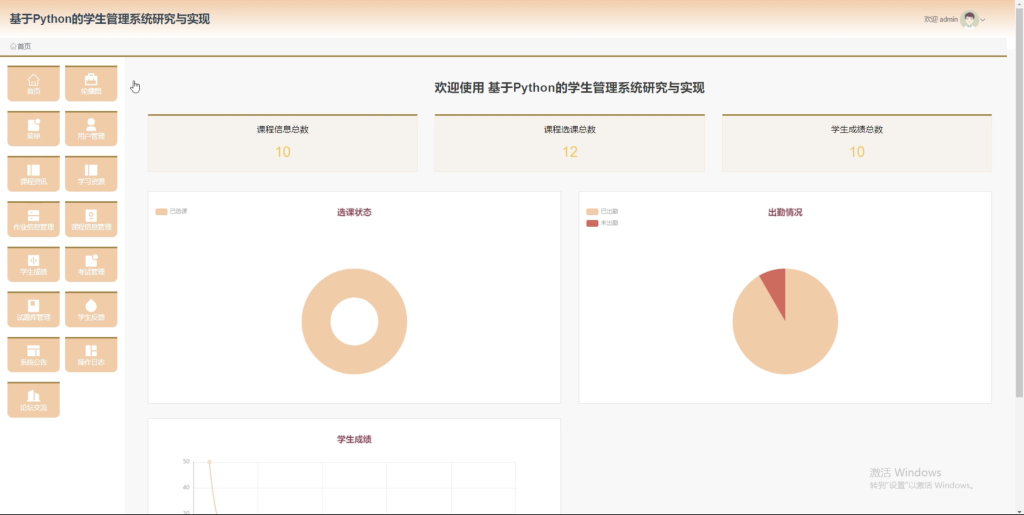Click the system title in header
This screenshot has width=1024, height=515.
tap(110, 19)
